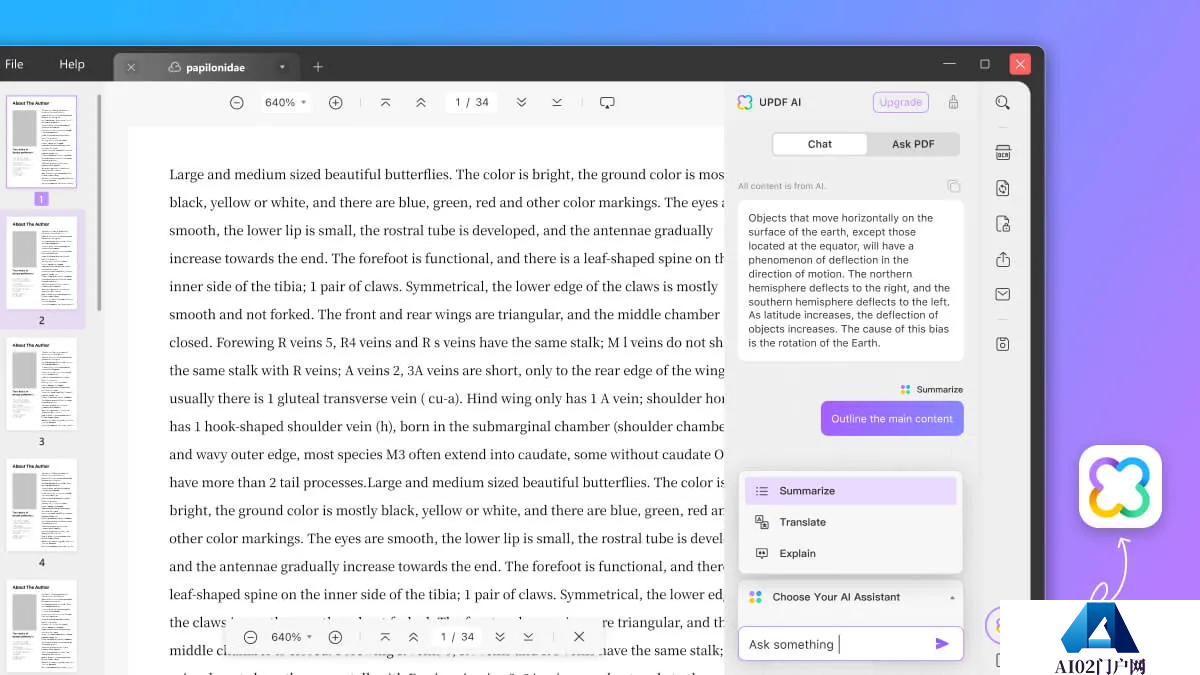This screenshot has width=1200, height=675.
Task: Send the message with the arrow icon
Action: (942, 643)
